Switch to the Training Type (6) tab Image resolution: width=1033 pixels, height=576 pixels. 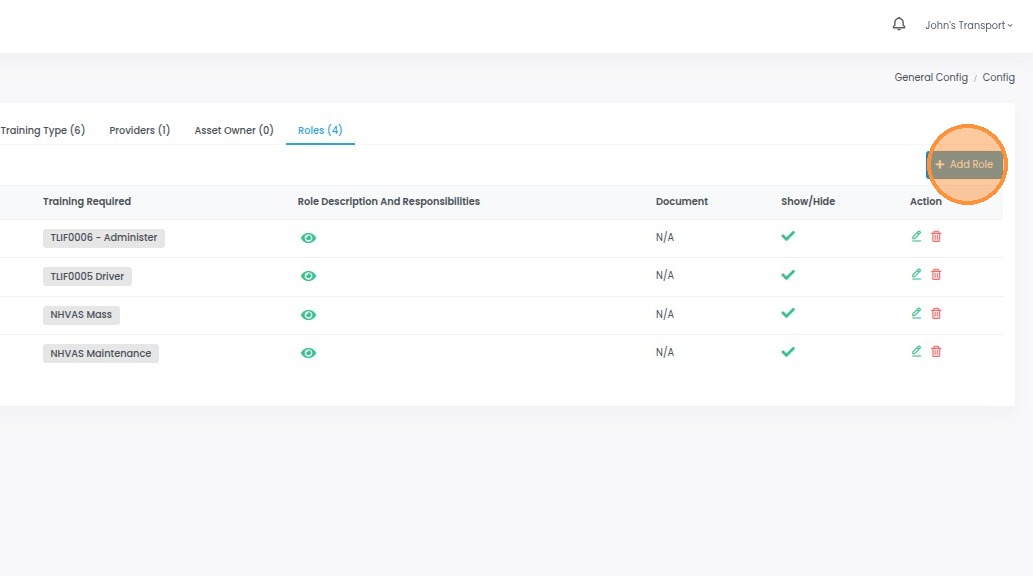point(43,130)
